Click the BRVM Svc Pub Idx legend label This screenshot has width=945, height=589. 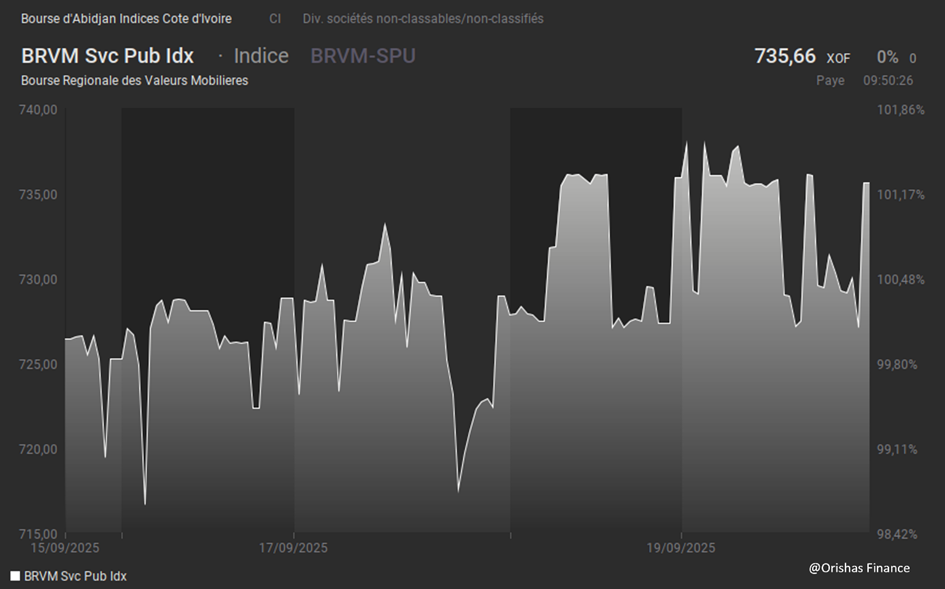75,576
